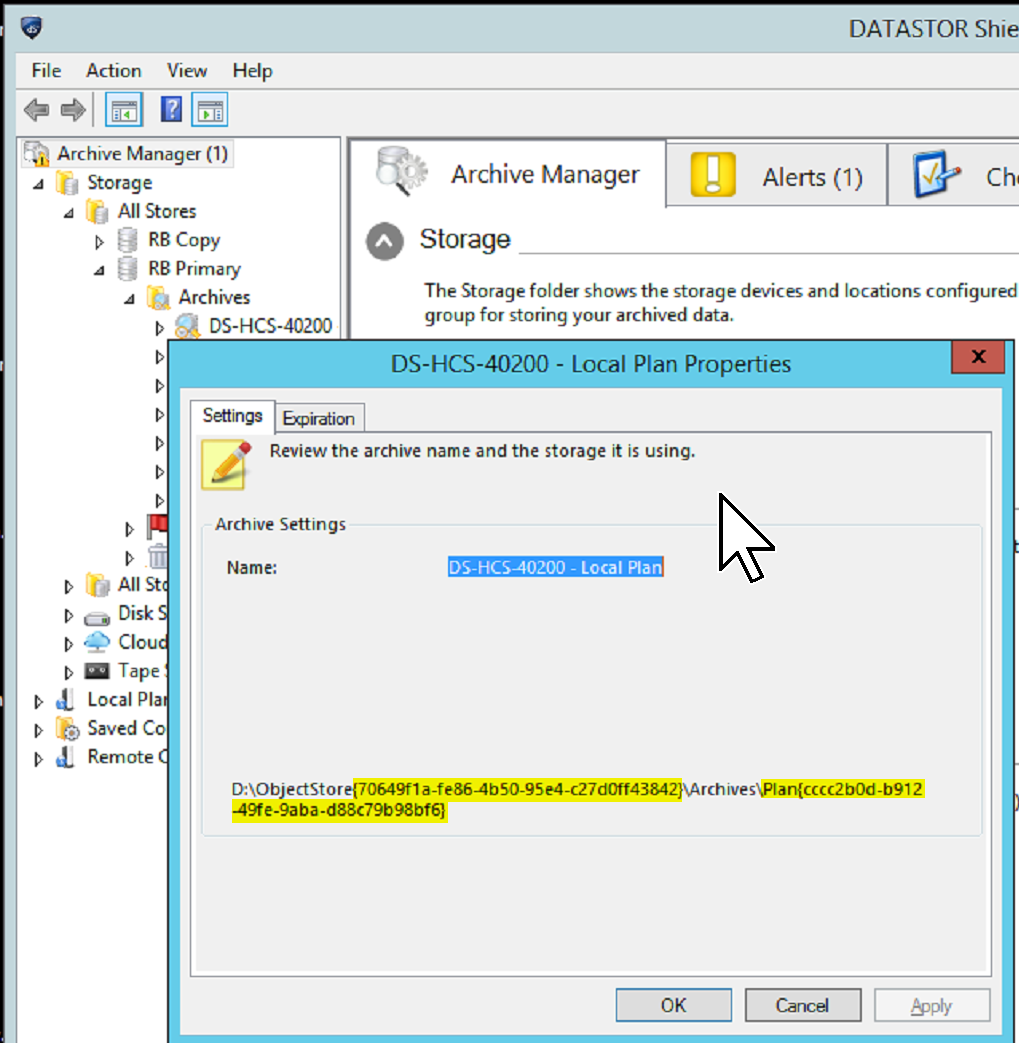The image size is (1019, 1043).
Task: Click the blue Help question-mark icon
Action: pyautogui.click(x=171, y=110)
